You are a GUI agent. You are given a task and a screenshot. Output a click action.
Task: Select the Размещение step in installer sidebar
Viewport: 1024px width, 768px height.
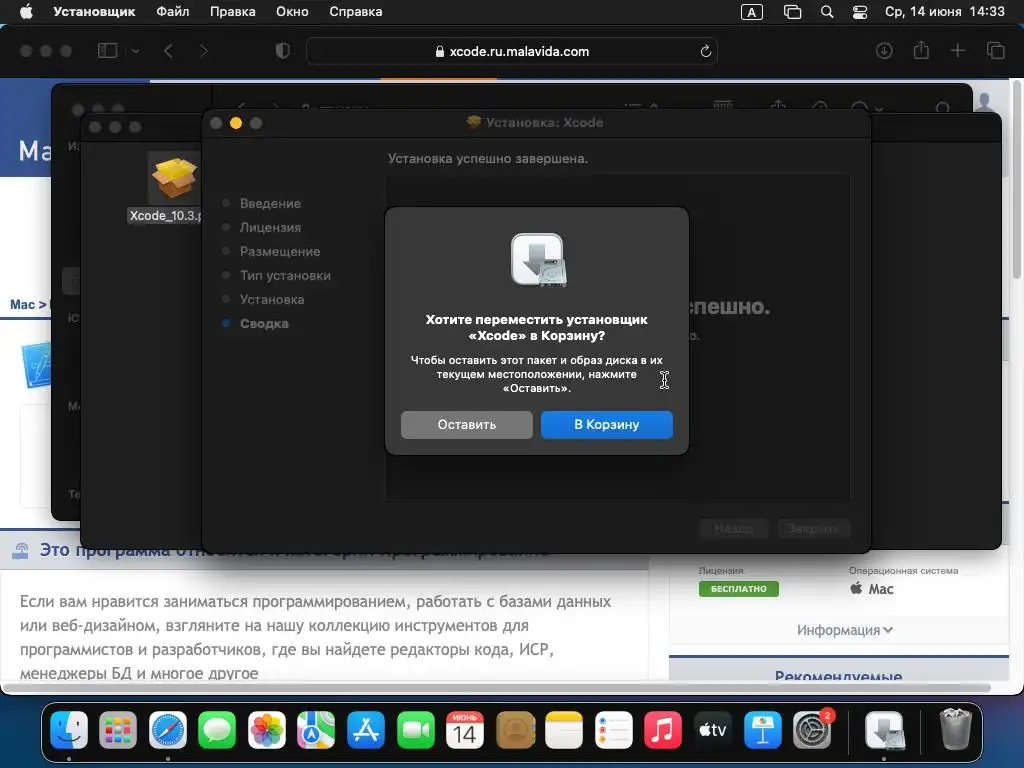click(x=280, y=251)
